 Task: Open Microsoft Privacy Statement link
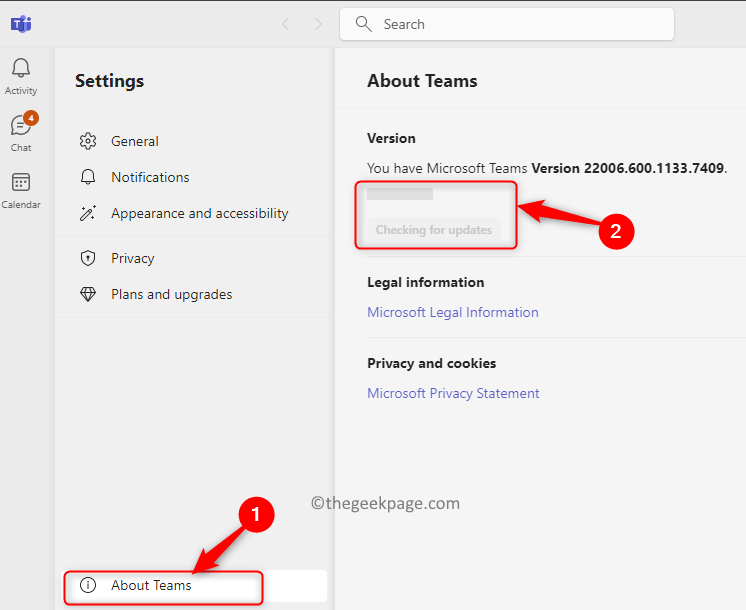[x=453, y=394]
